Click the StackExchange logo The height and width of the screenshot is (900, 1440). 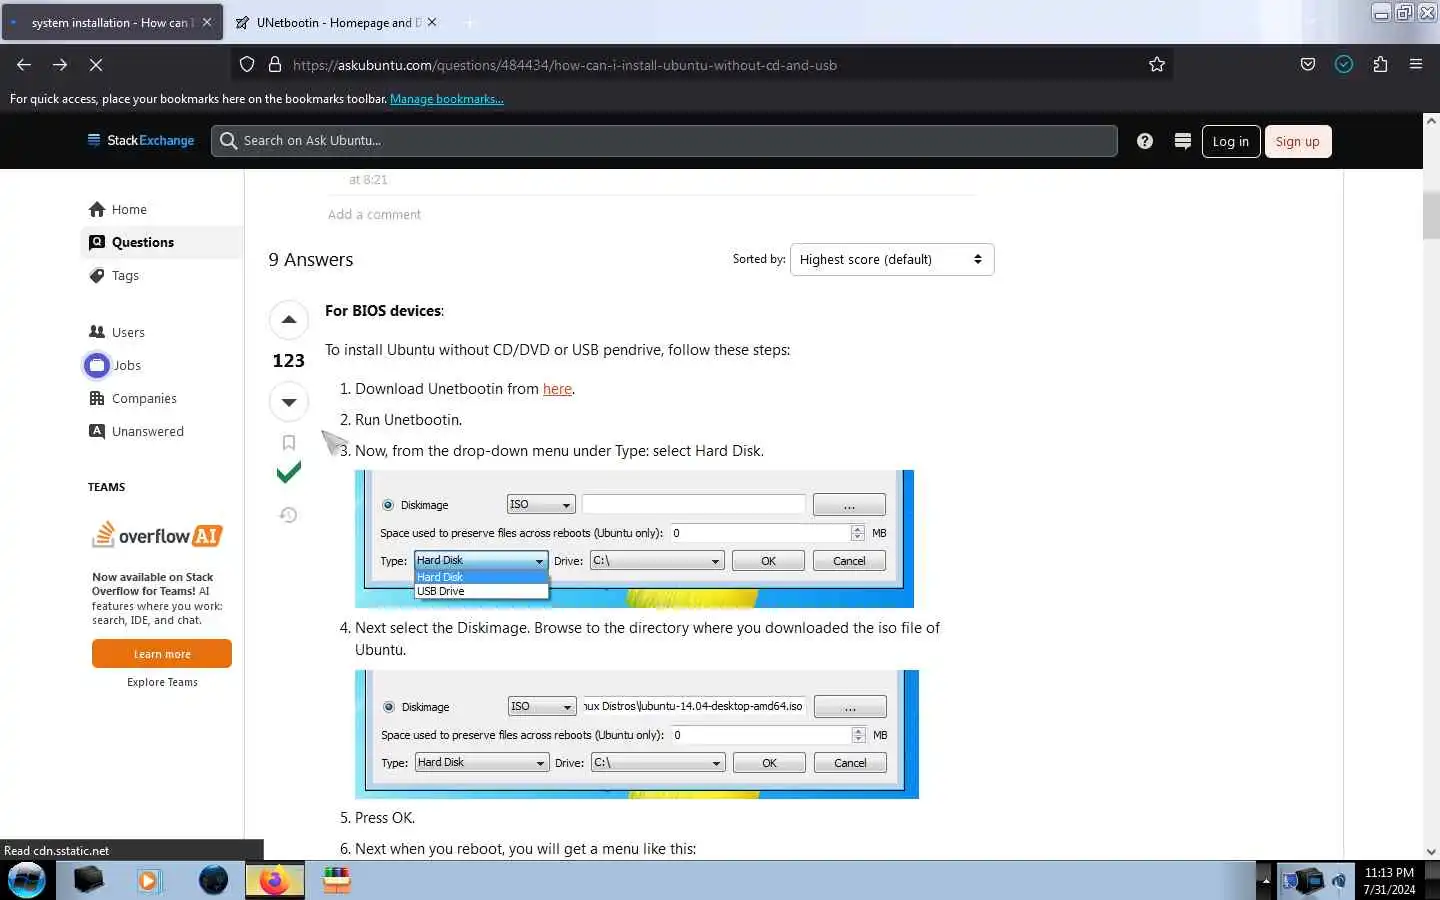[x=141, y=140]
